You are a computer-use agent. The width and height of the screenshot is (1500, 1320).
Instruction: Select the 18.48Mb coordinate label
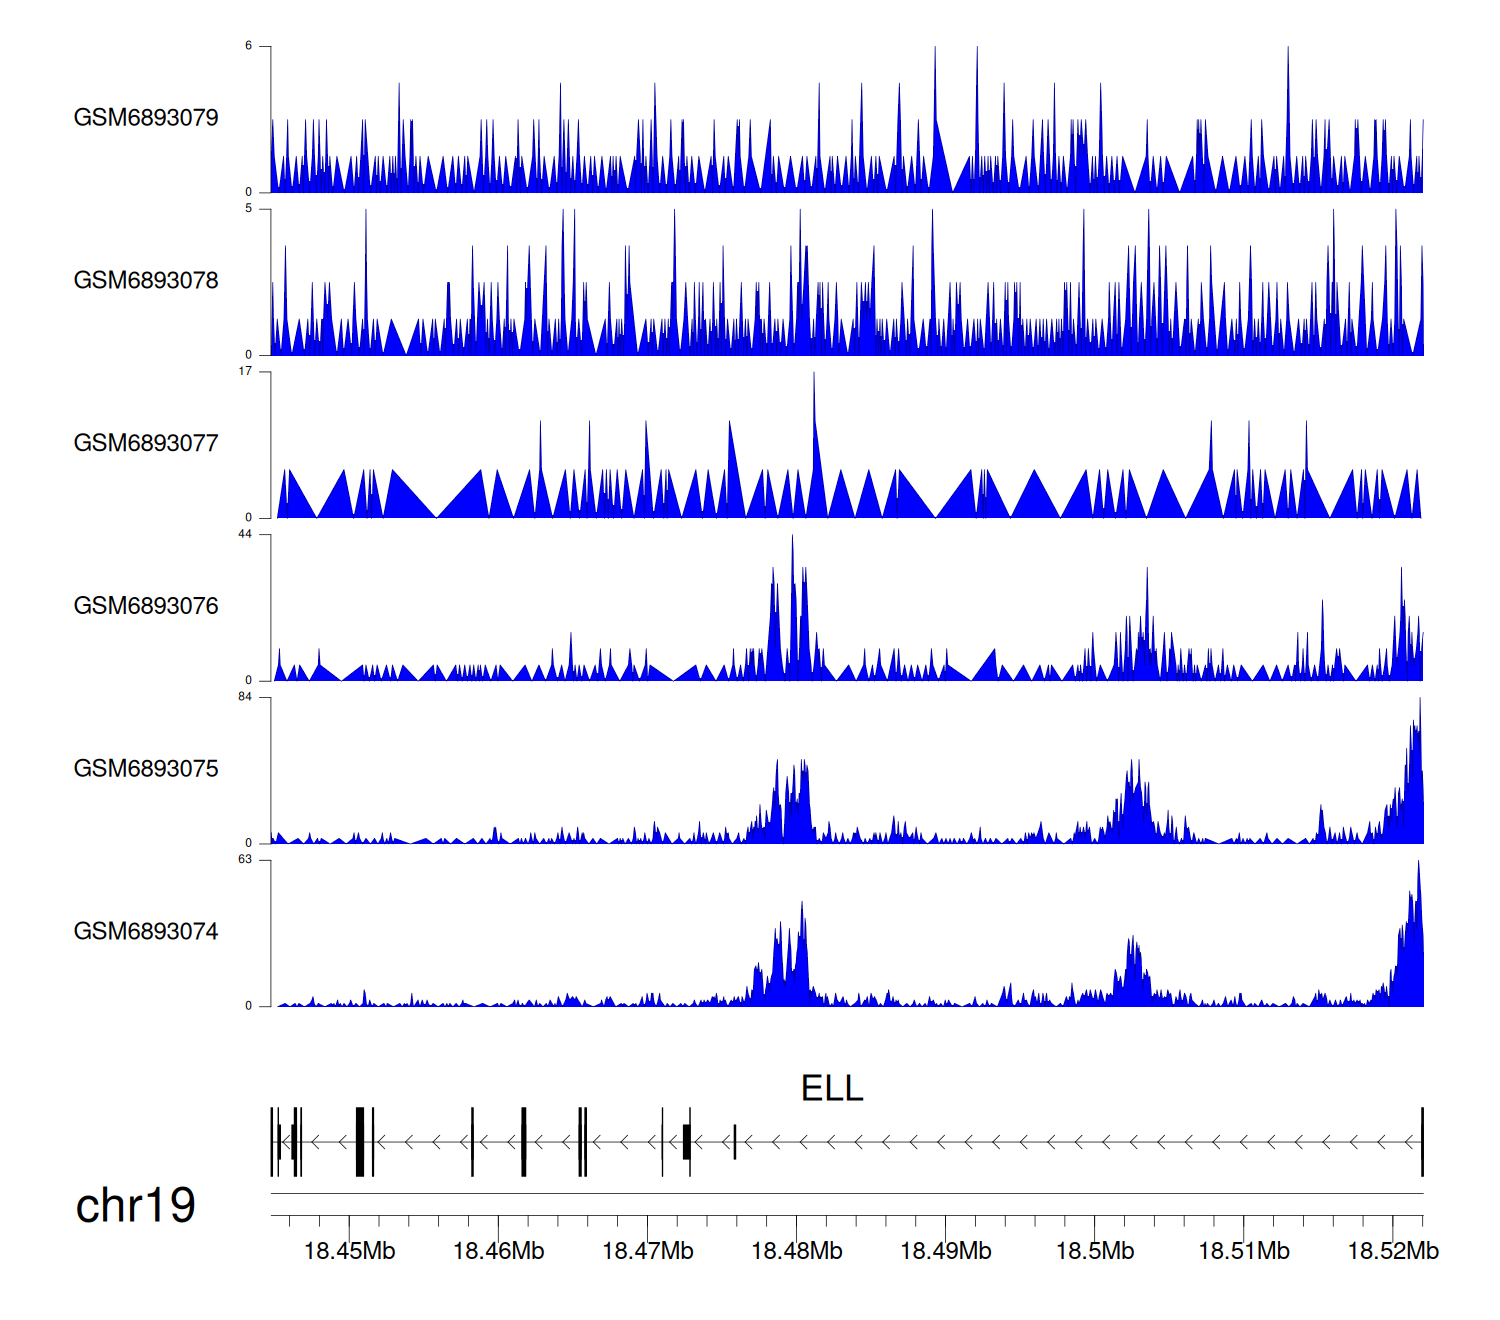point(796,1251)
